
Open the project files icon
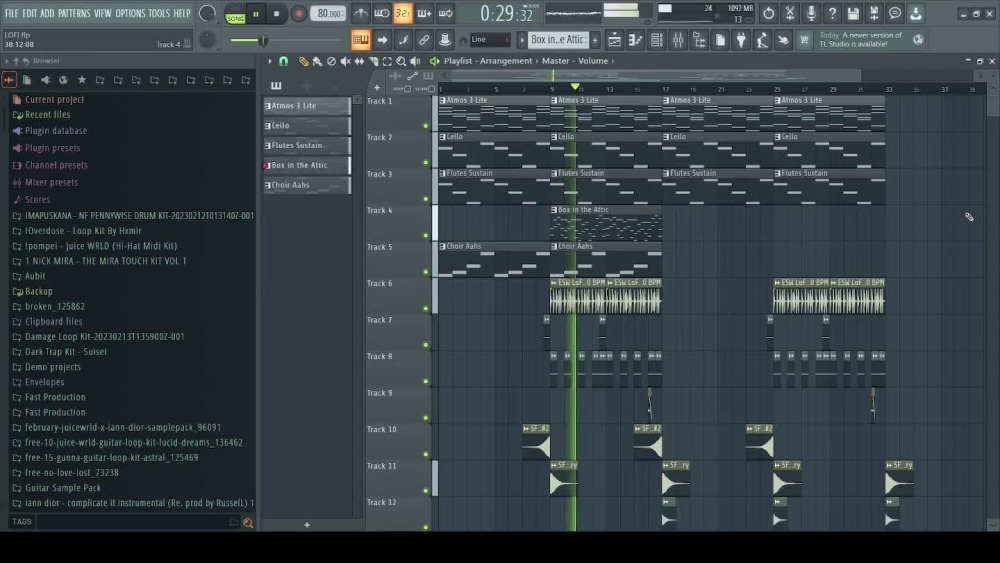[720, 40]
